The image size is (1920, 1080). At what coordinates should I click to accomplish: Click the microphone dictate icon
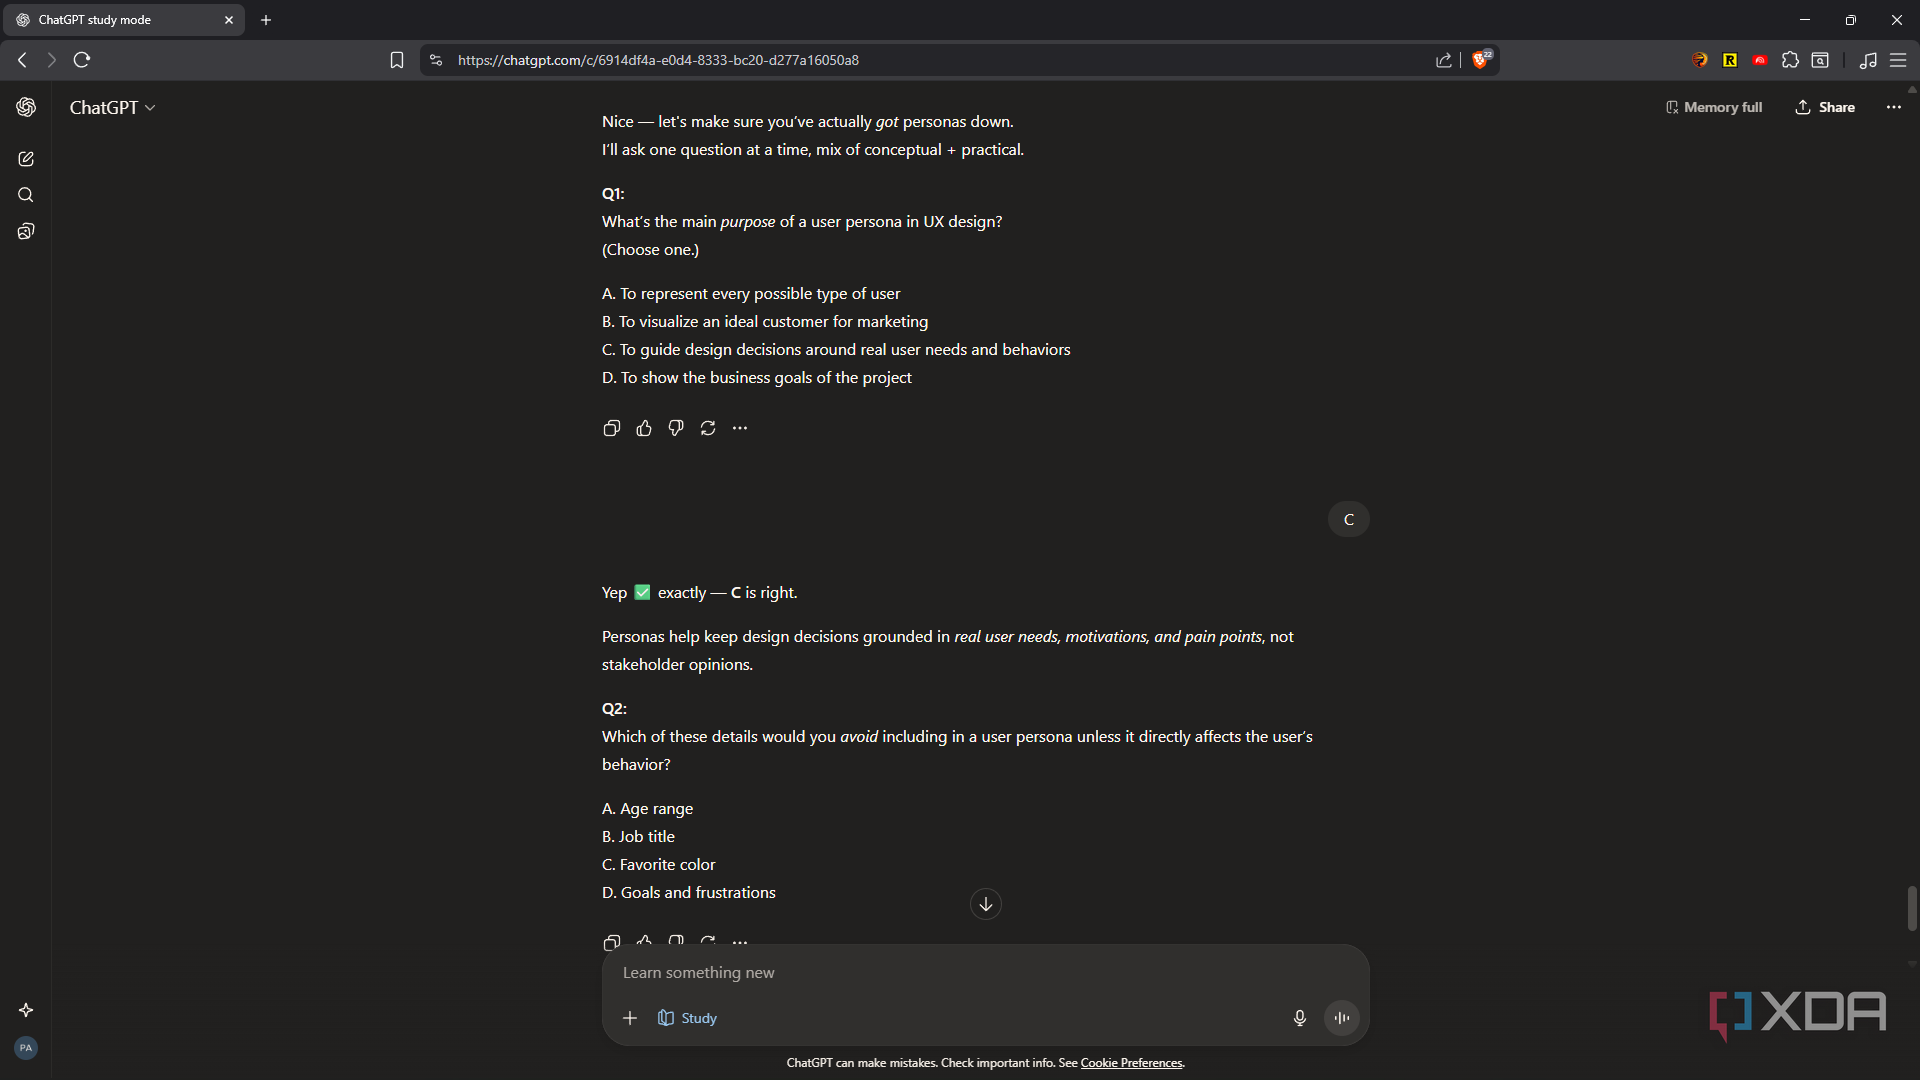click(x=1299, y=1018)
